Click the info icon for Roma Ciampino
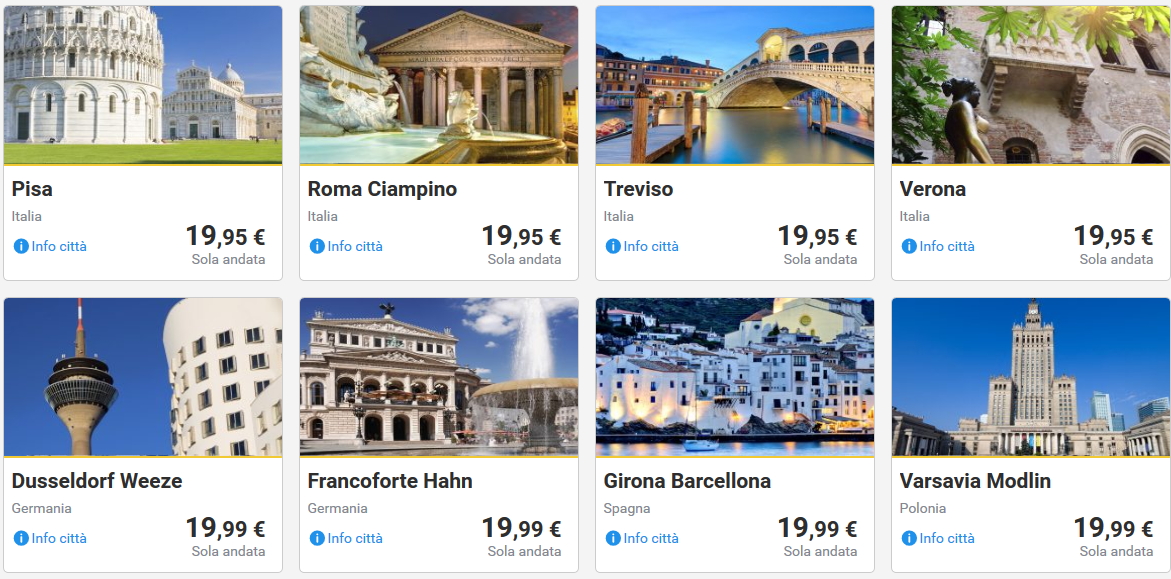1171x579 pixels. tap(317, 246)
